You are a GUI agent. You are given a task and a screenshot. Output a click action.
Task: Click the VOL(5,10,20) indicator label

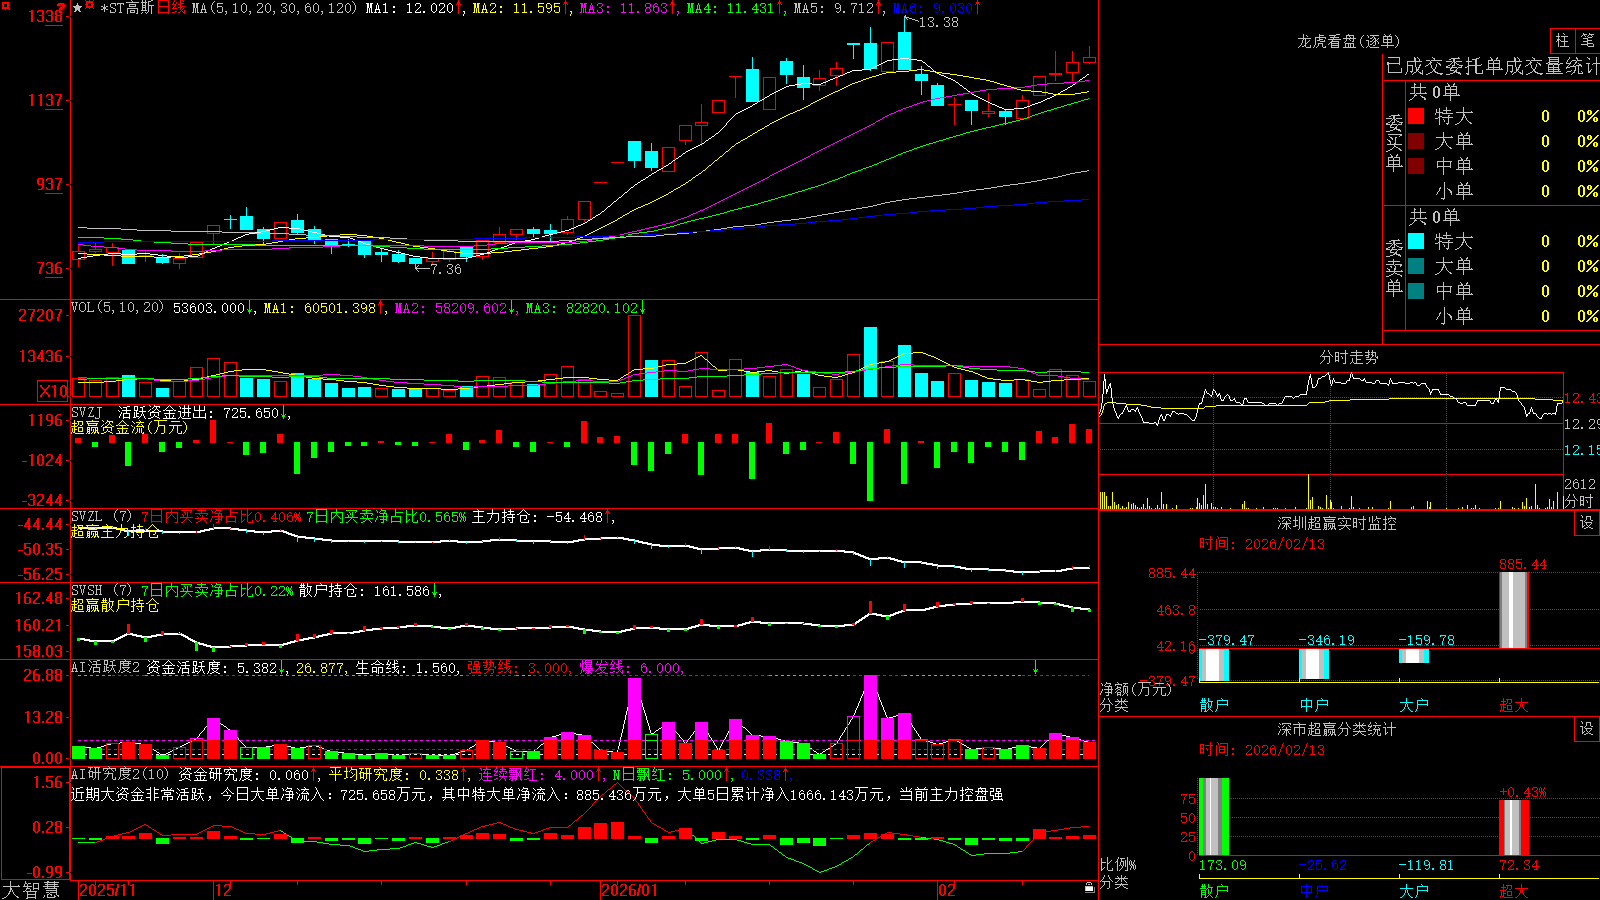pos(118,307)
